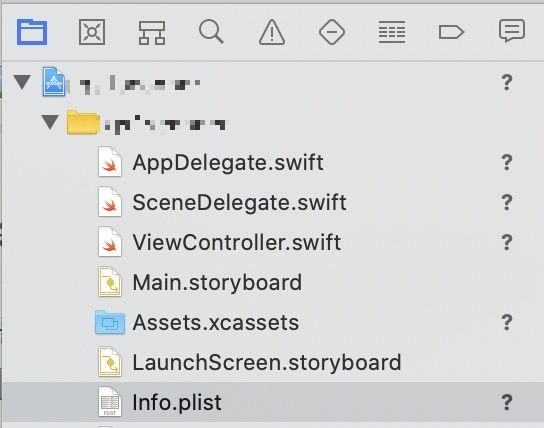The image size is (544, 428).
Task: Open AppDelegate.swift file
Action: [228, 162]
